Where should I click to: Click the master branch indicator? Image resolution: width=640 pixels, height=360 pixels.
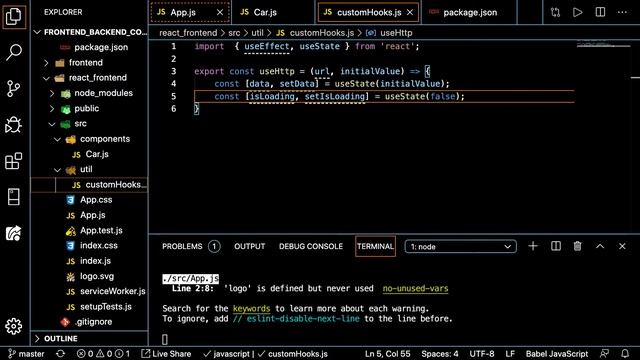coord(26,354)
